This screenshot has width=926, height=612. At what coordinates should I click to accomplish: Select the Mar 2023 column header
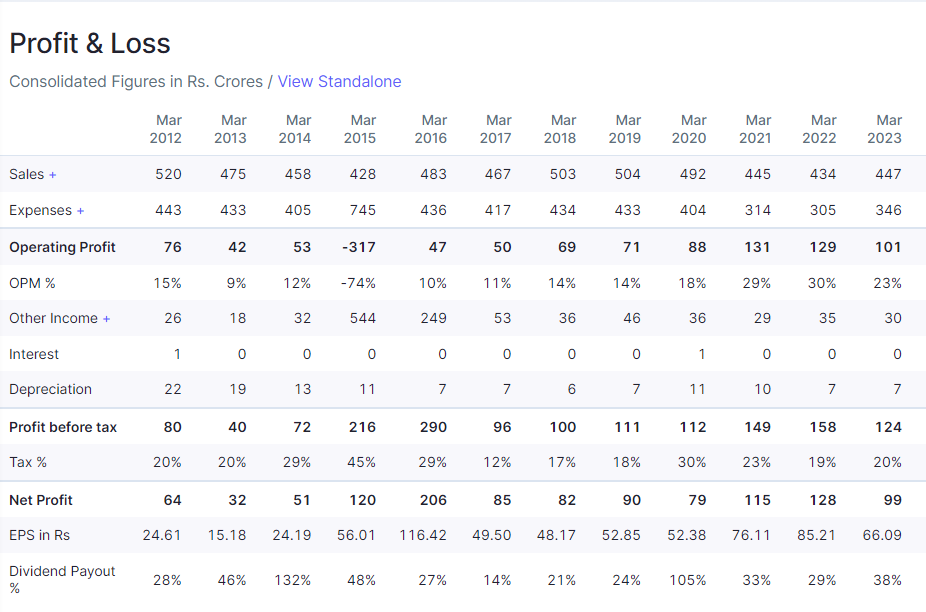(x=885, y=129)
